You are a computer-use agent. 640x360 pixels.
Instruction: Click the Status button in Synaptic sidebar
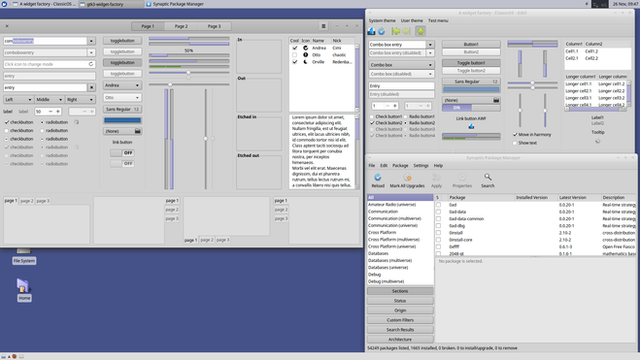coord(400,301)
